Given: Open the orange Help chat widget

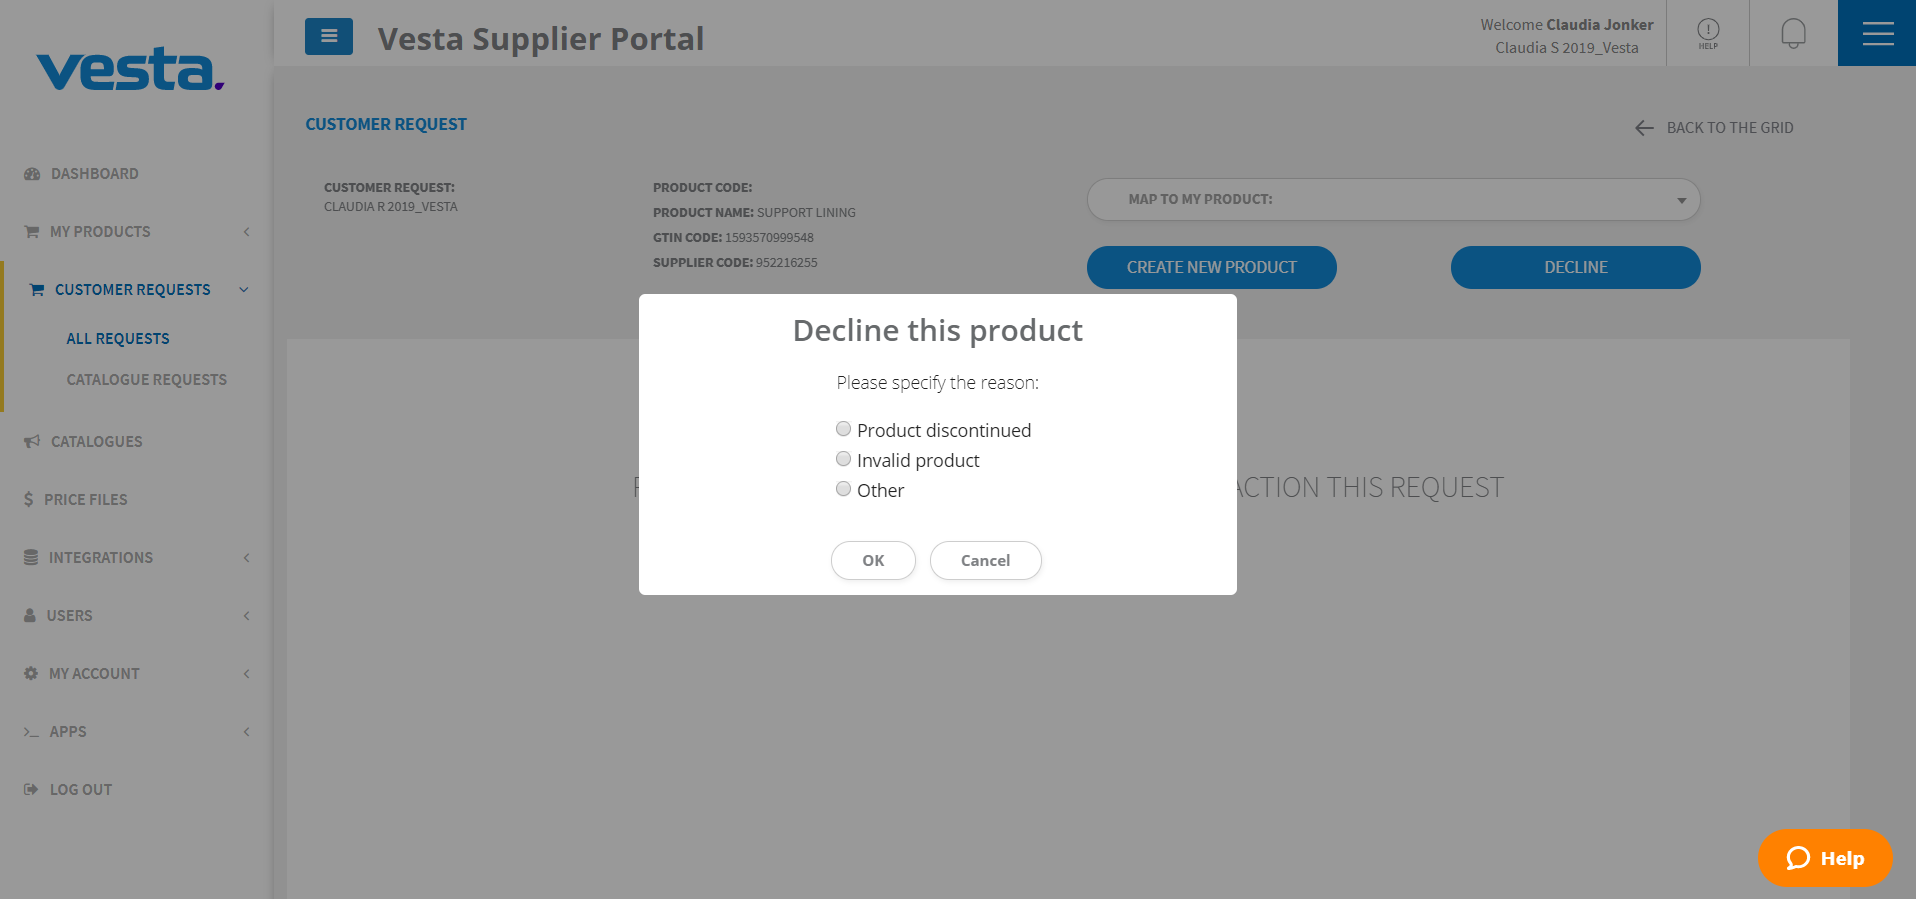Looking at the screenshot, I should pyautogui.click(x=1825, y=858).
